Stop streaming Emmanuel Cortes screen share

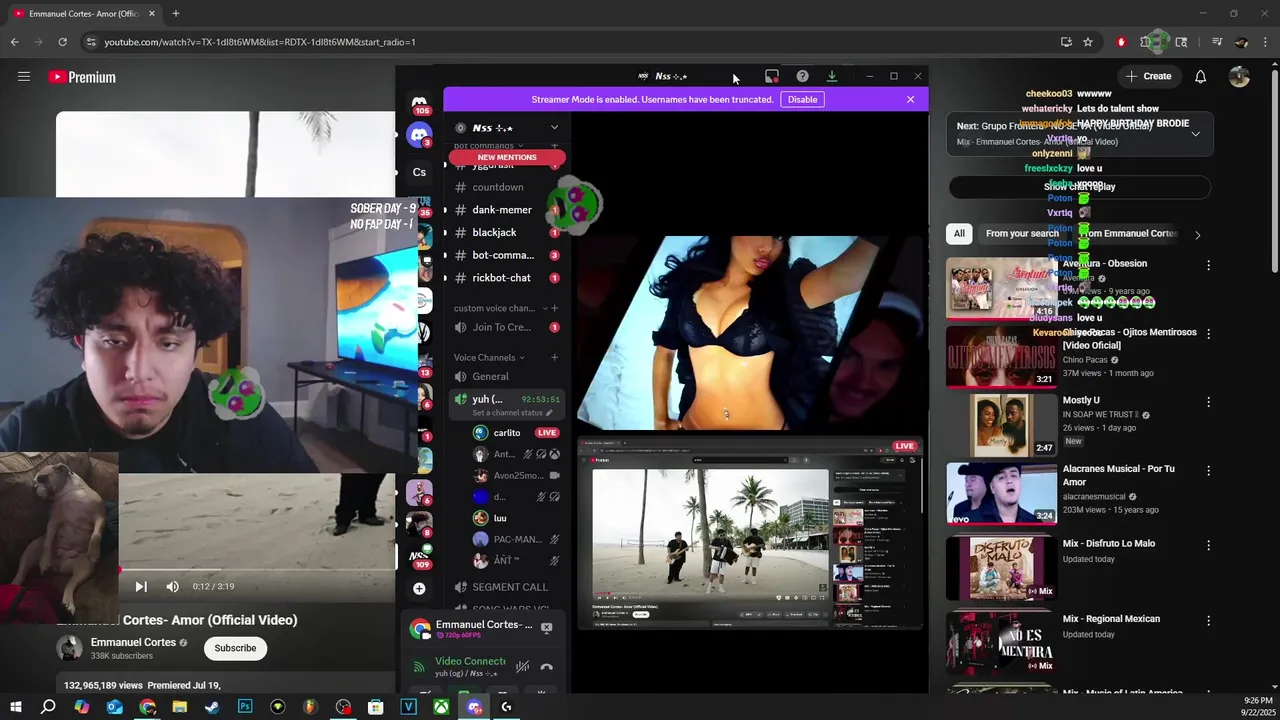point(546,628)
